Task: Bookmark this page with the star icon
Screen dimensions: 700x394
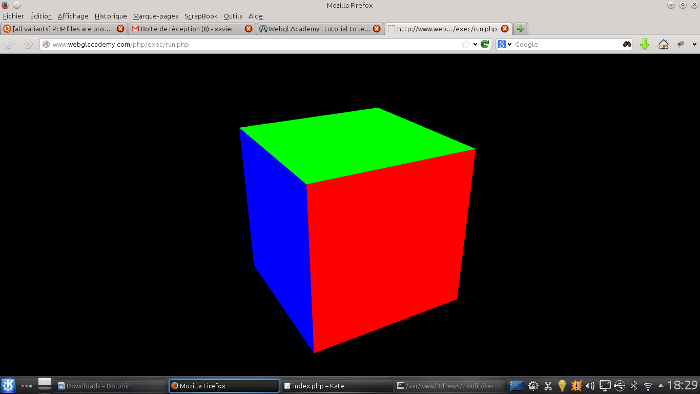Action: [x=466, y=44]
